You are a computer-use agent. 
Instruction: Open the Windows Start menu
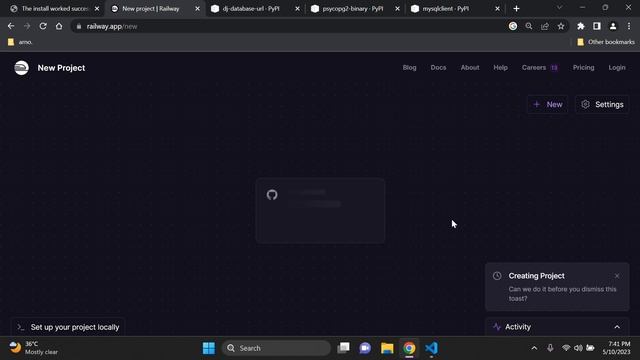coord(209,348)
